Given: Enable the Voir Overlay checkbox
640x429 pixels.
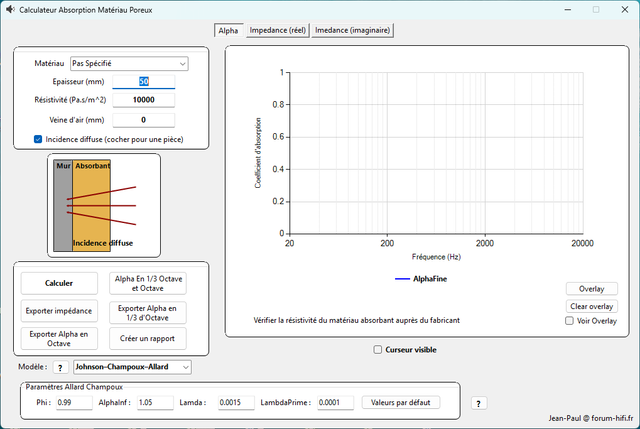Looking at the screenshot, I should point(569,321).
